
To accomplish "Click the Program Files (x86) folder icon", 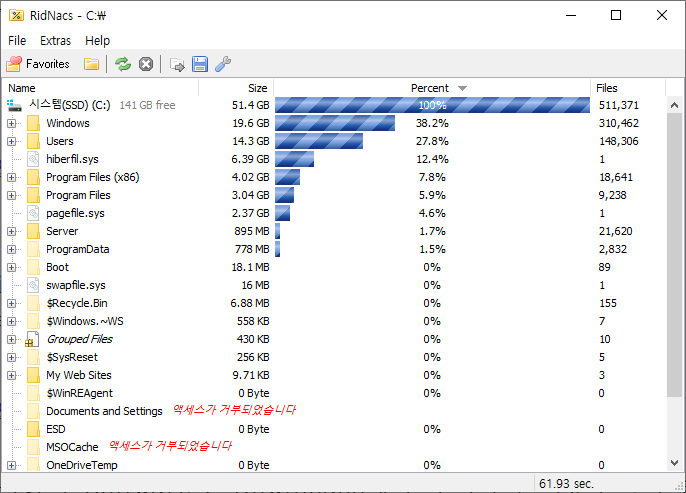I will [33, 177].
